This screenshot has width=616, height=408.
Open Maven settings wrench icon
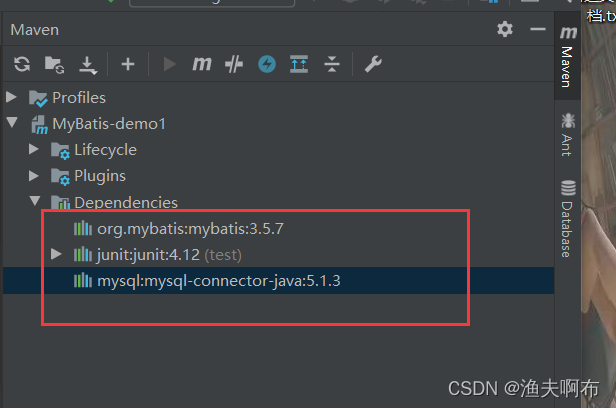coord(373,64)
